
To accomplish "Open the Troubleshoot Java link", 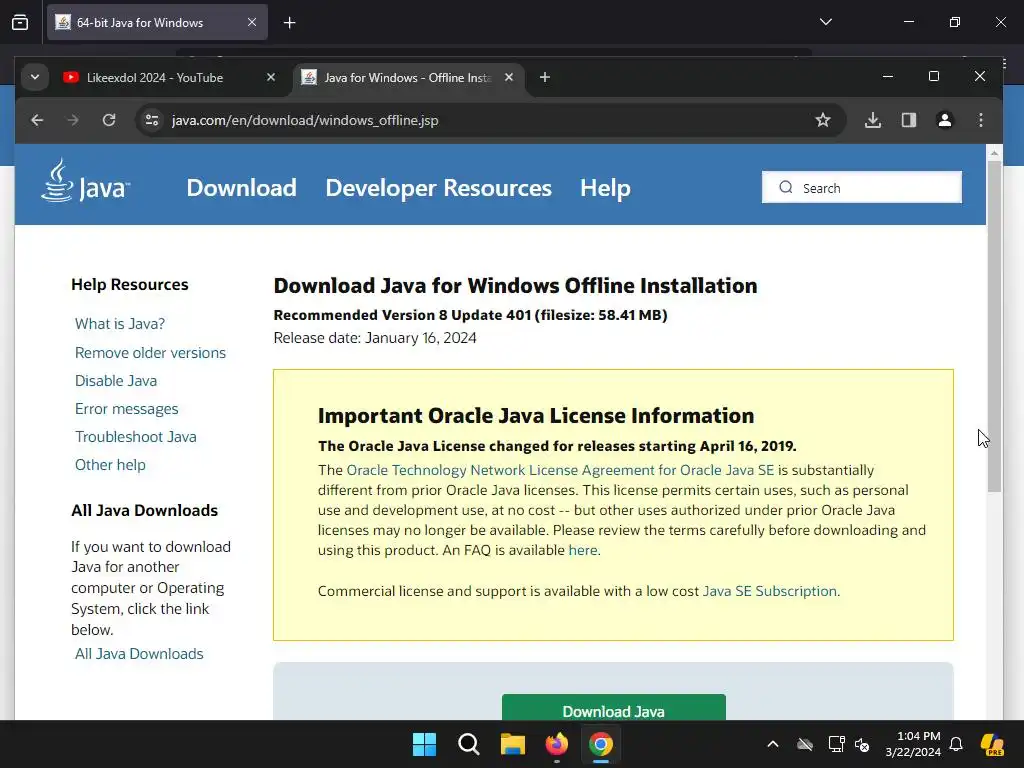I will (135, 437).
